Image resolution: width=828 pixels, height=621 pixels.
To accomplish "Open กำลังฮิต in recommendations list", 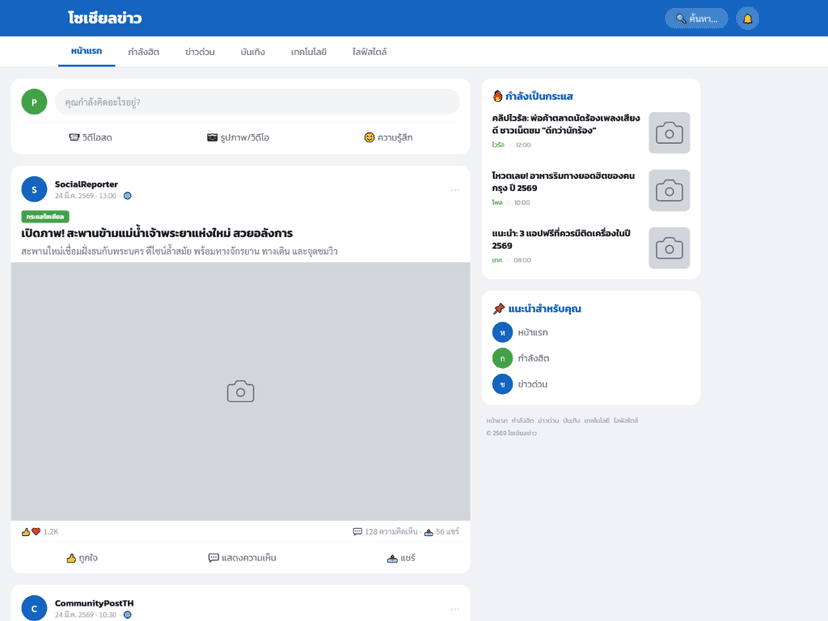I will [533, 359].
